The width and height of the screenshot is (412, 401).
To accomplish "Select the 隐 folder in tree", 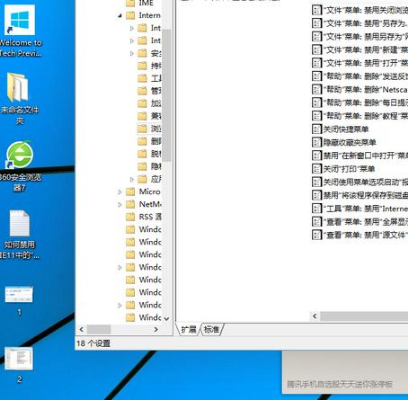I will coord(149,166).
